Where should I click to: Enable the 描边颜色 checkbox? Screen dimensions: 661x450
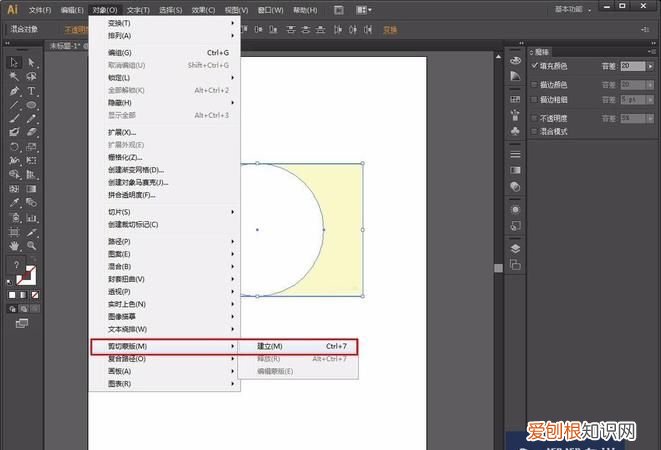pos(534,84)
